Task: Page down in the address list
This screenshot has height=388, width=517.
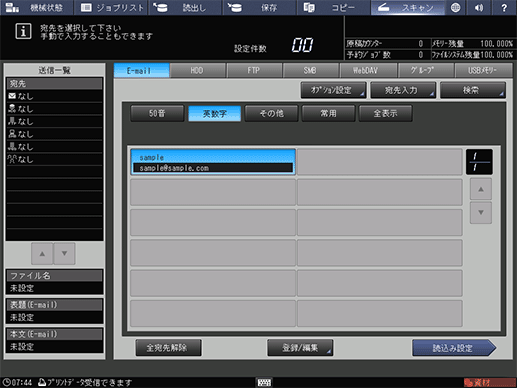Action: tap(481, 212)
